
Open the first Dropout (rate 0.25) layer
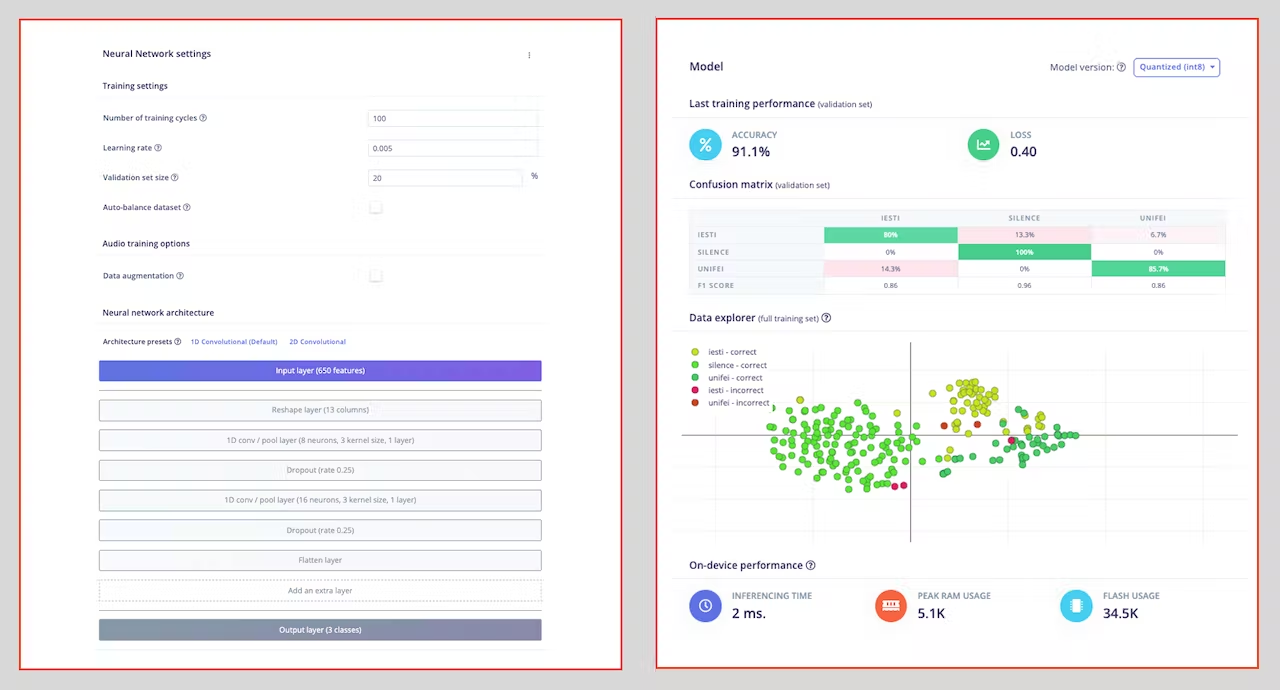point(320,470)
